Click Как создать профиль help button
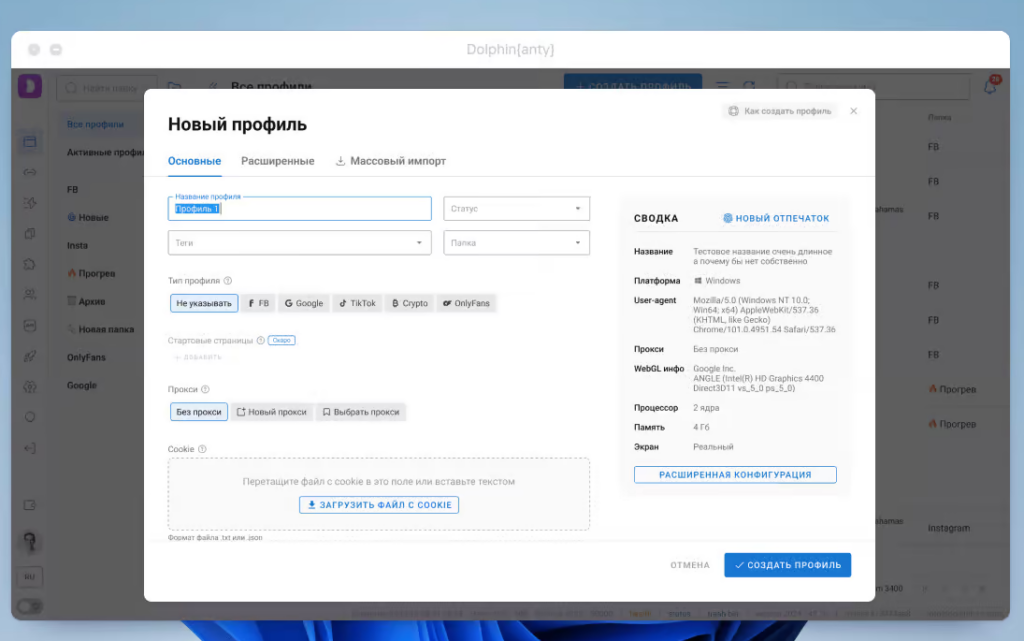The width and height of the screenshot is (1024, 641). tap(780, 111)
